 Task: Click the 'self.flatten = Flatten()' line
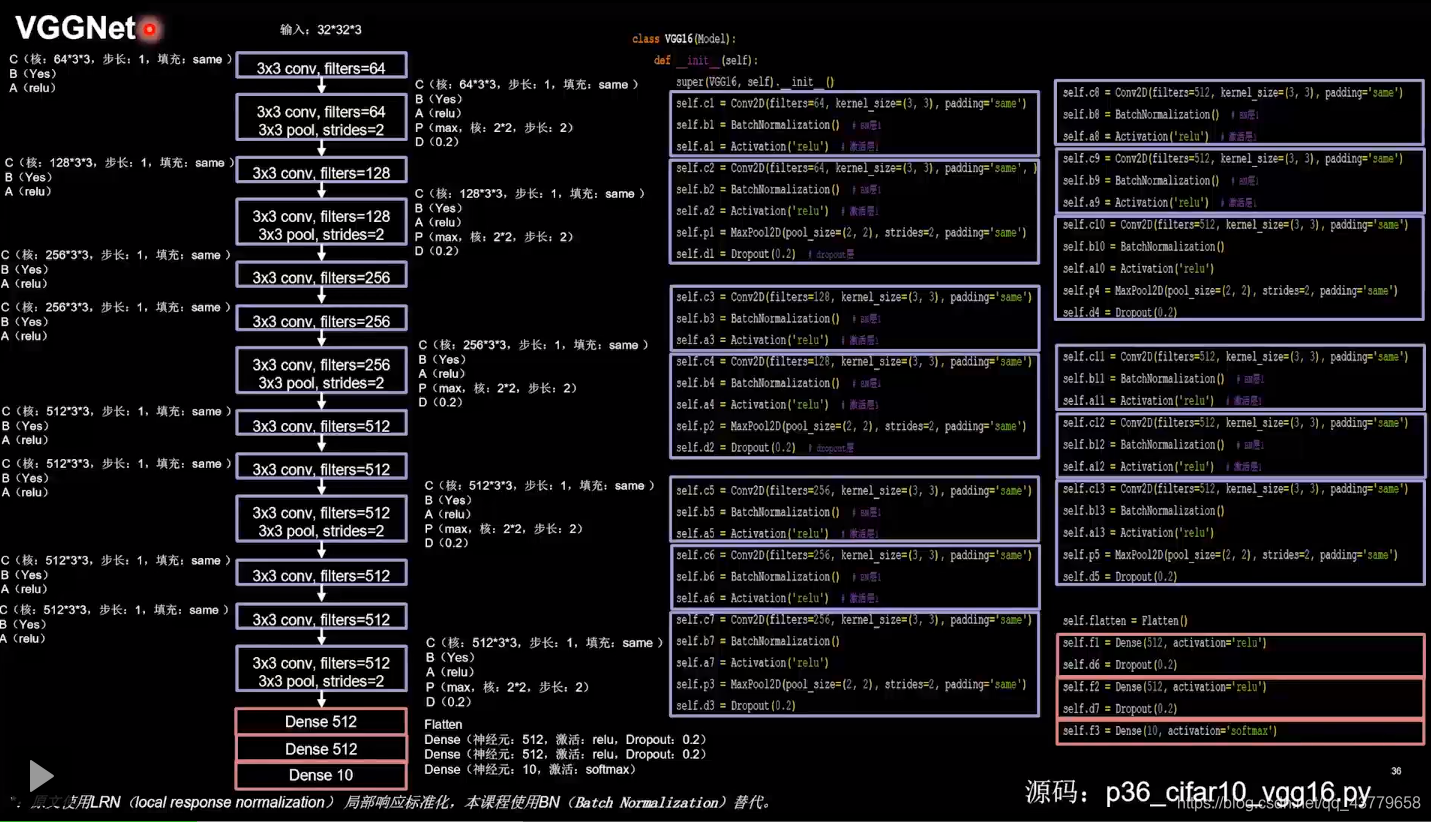coord(1125,621)
